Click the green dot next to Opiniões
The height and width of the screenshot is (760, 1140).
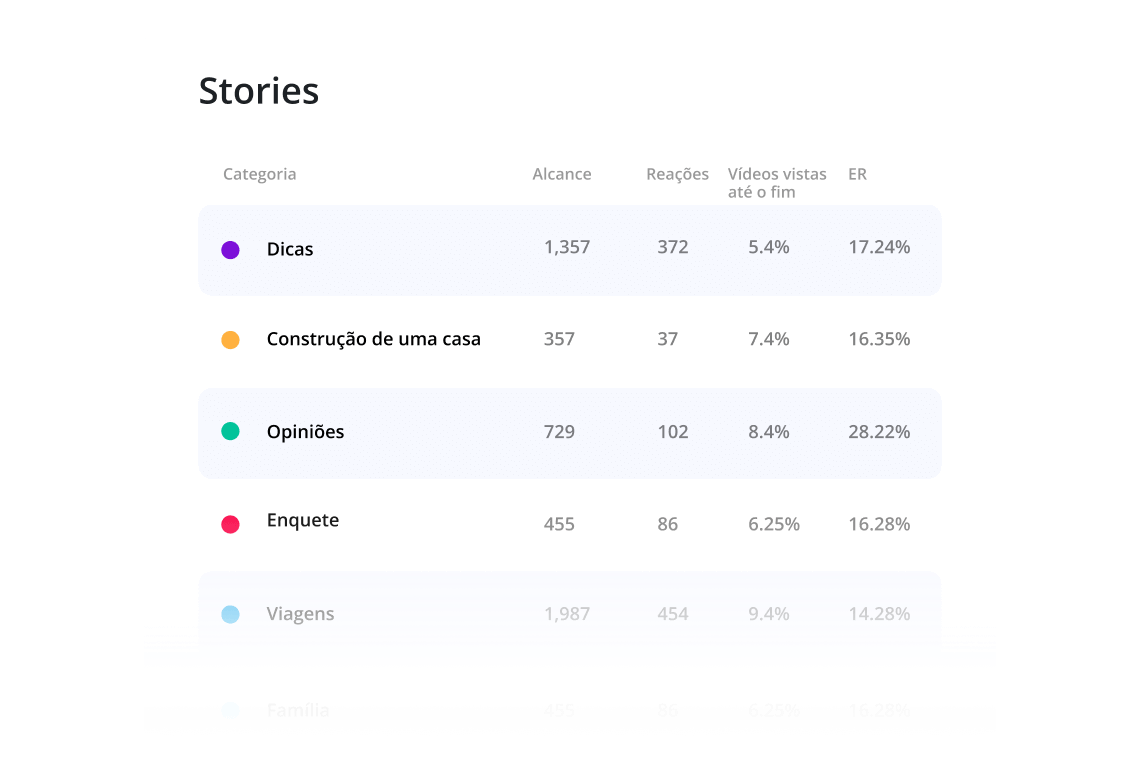click(230, 431)
